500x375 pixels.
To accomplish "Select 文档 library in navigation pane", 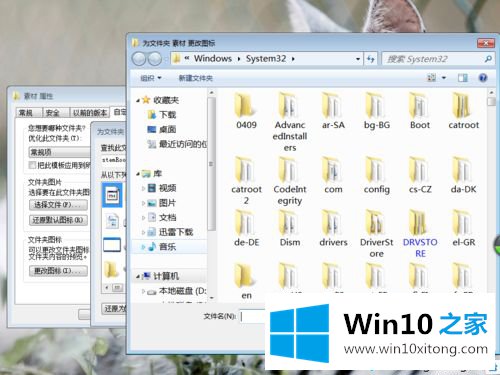I will click(162, 218).
